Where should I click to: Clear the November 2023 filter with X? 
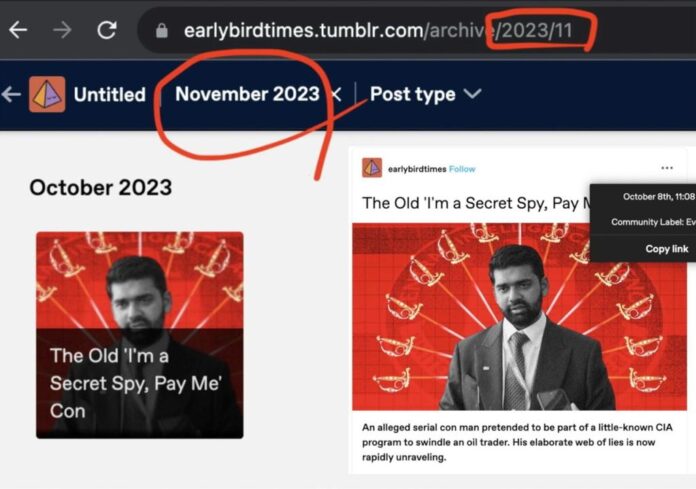pyautogui.click(x=337, y=95)
